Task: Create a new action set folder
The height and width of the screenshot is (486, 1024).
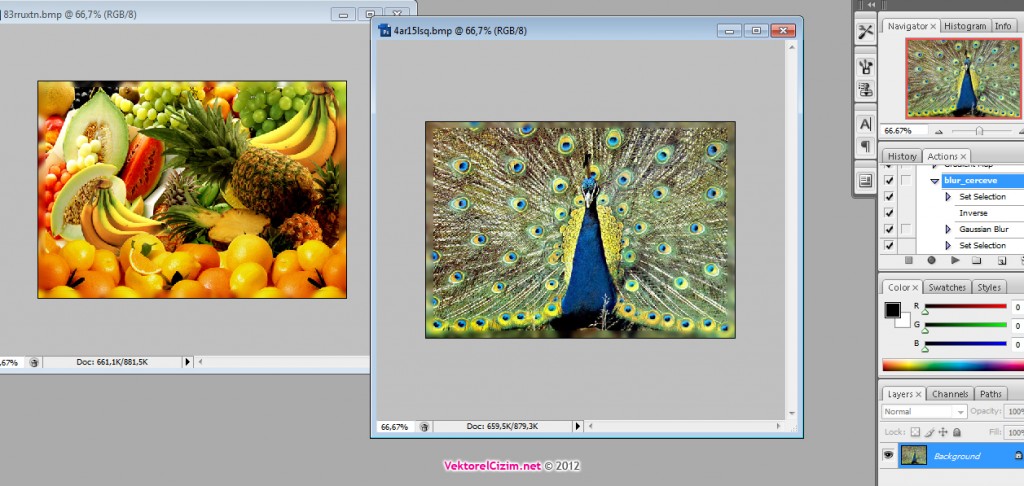Action: coord(977,261)
